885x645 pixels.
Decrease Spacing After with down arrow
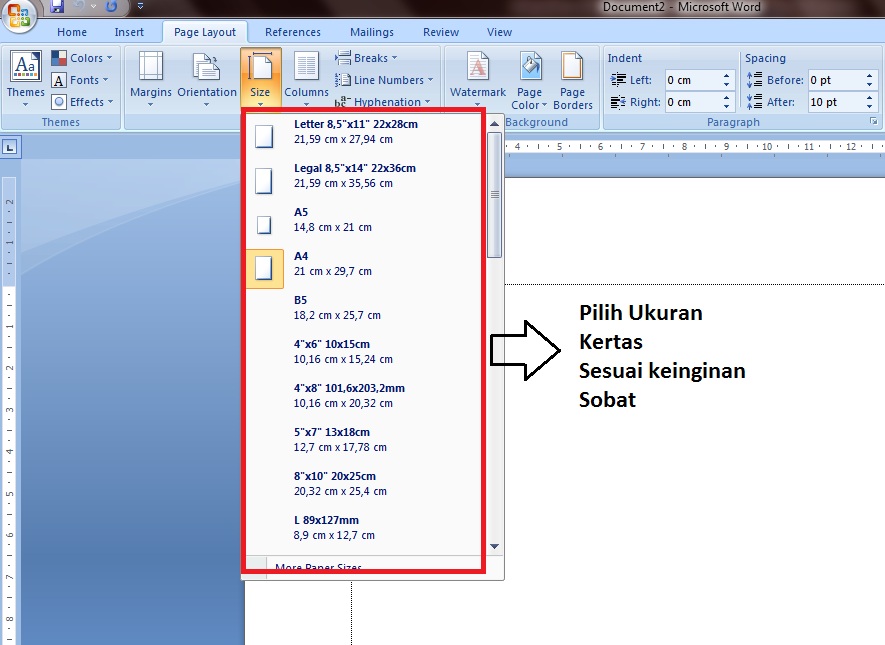(x=869, y=107)
